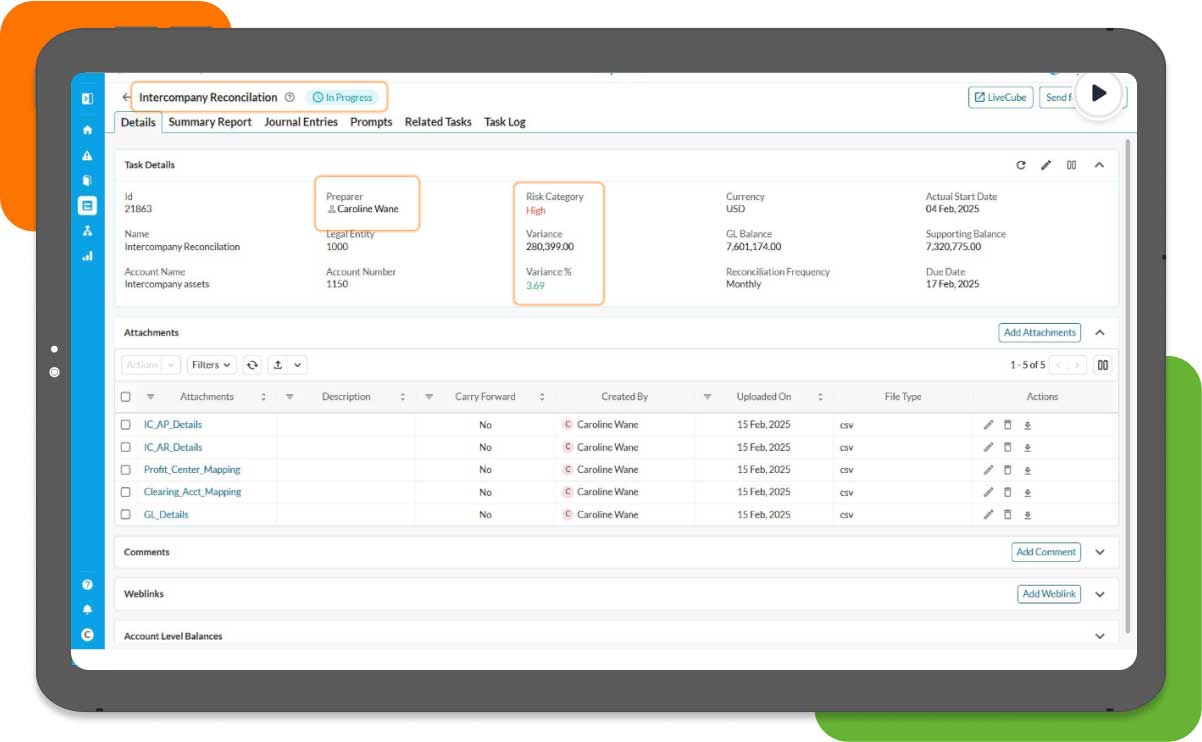Click the Add Attachments button
This screenshot has width=1202, height=742.
click(1040, 332)
